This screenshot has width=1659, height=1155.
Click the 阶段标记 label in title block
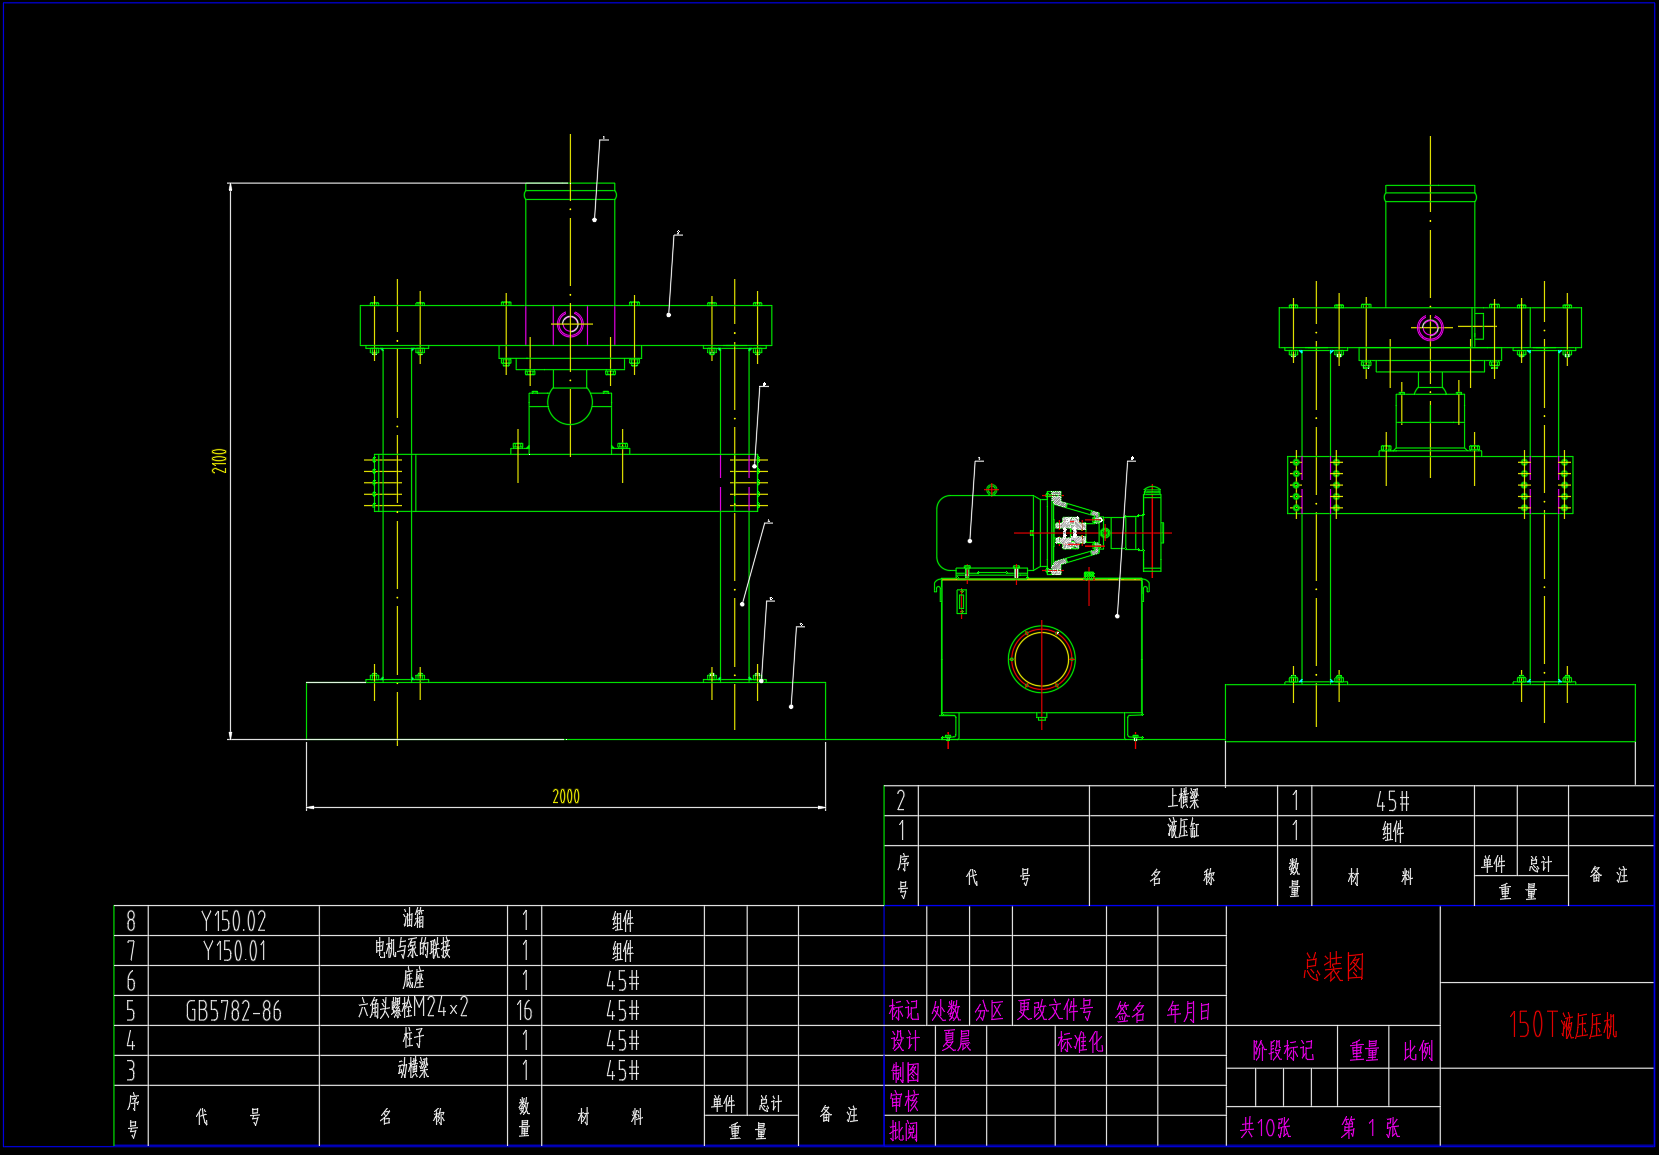click(x=1282, y=1051)
